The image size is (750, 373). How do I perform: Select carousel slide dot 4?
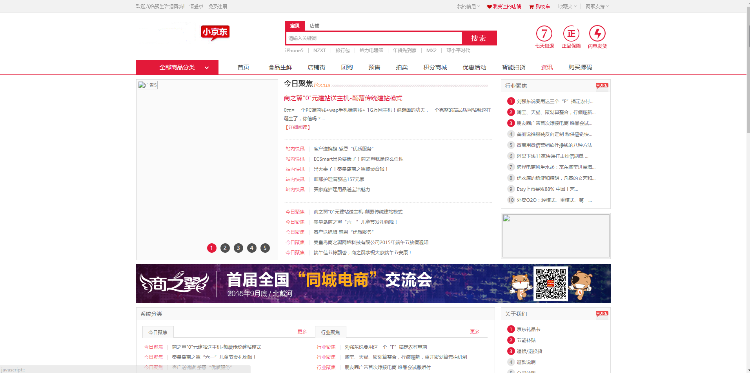[252, 248]
